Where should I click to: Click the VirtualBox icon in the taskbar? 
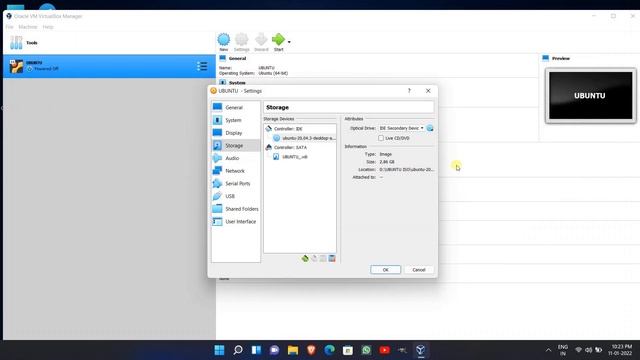point(421,350)
